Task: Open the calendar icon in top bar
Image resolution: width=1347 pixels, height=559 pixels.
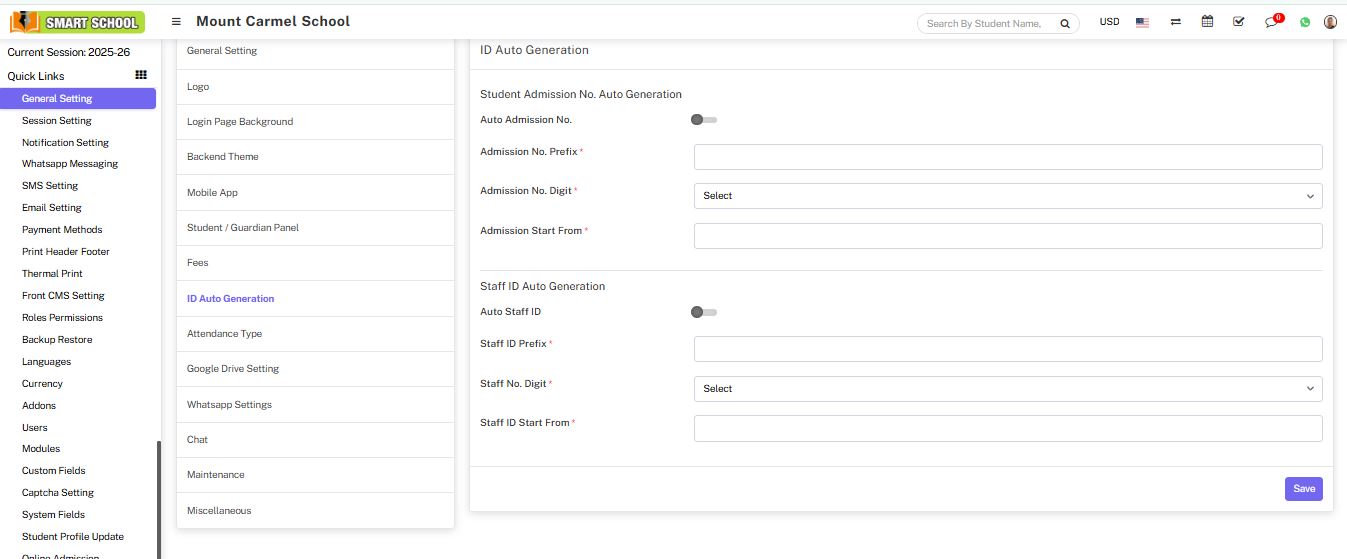Action: (x=1207, y=22)
